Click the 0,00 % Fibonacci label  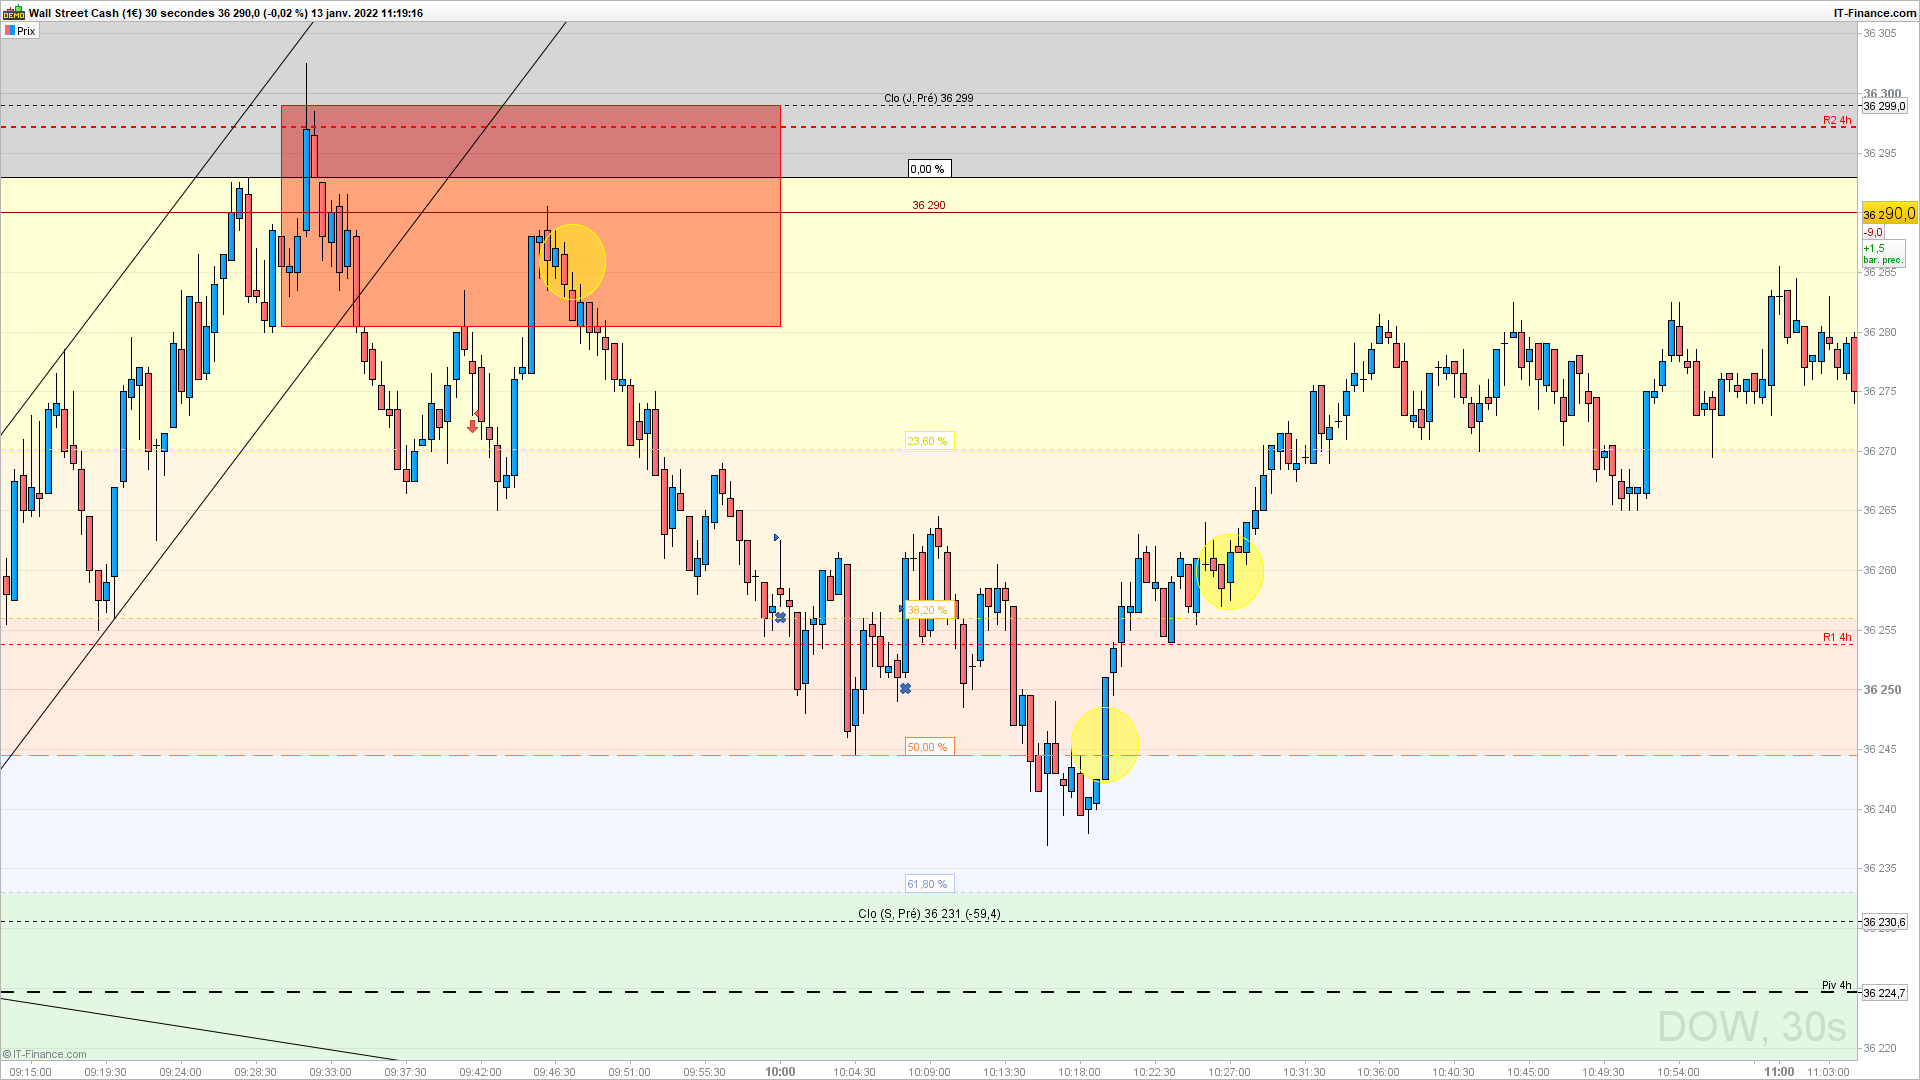pos(929,169)
